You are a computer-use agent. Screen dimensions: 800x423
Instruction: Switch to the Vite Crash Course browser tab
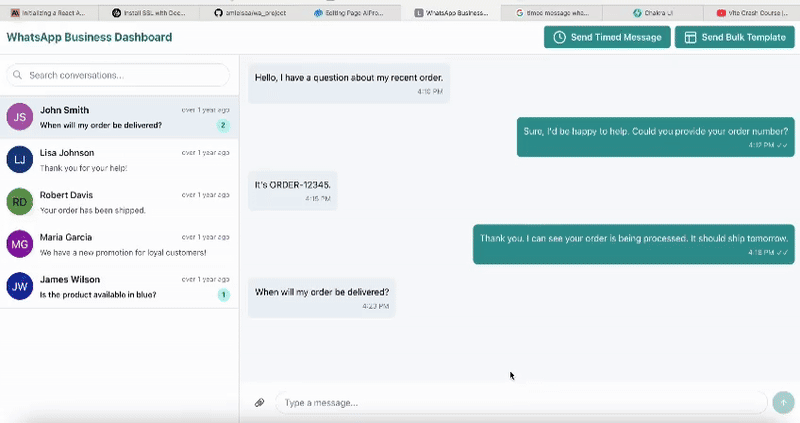tap(752, 13)
